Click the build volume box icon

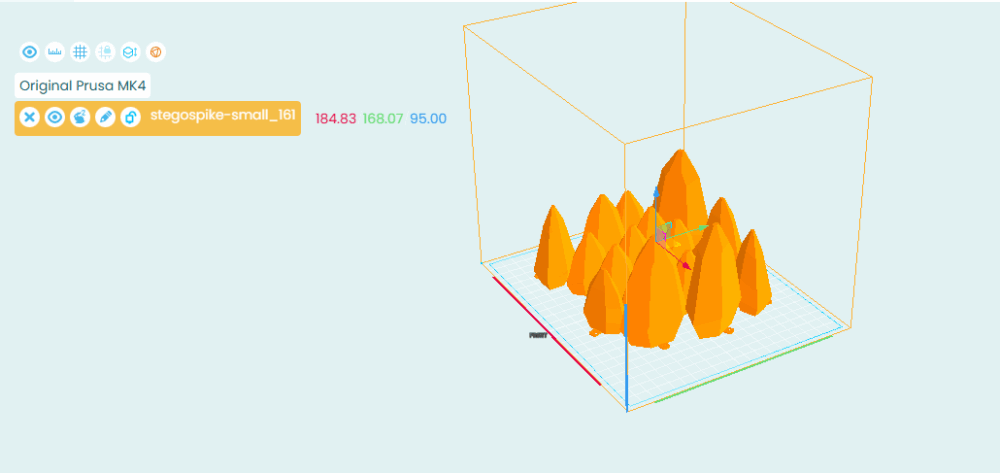(x=130, y=51)
